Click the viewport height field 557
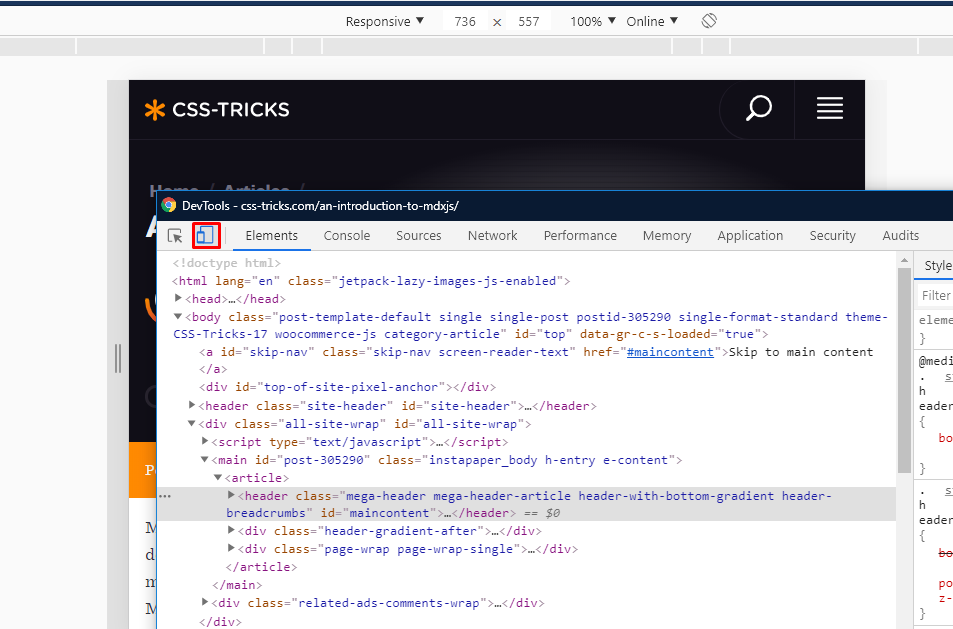This screenshot has height=629, width=953. pyautogui.click(x=529, y=22)
